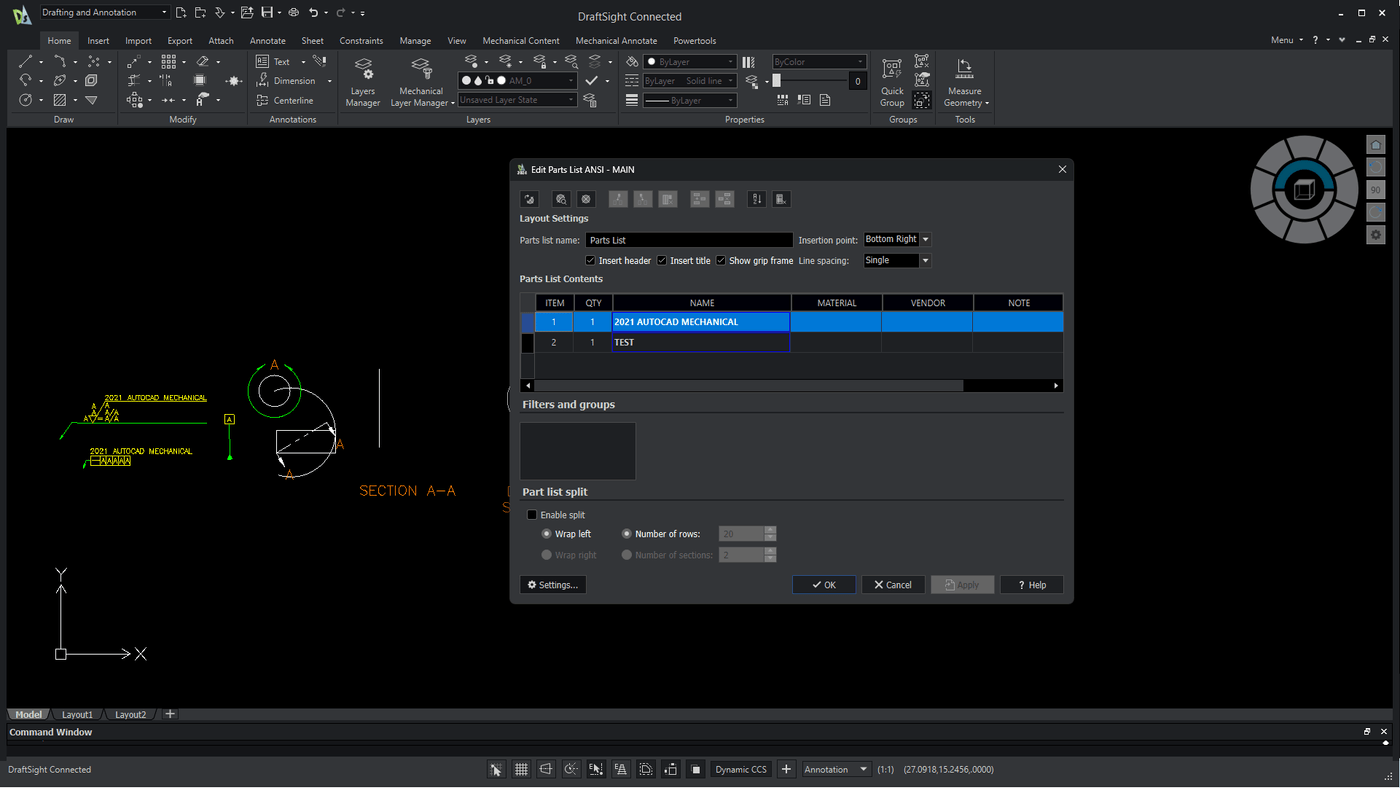
Task: Switch to the Constraints ribbon tab
Action: coord(361,40)
